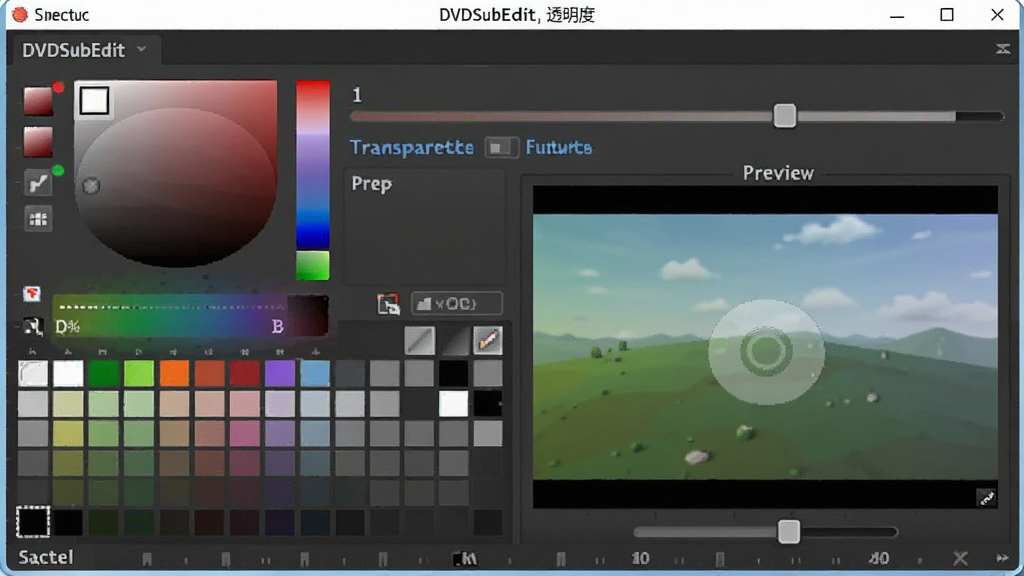Click the circular target overlay in the preview
The image size is (1024, 576).
(766, 351)
